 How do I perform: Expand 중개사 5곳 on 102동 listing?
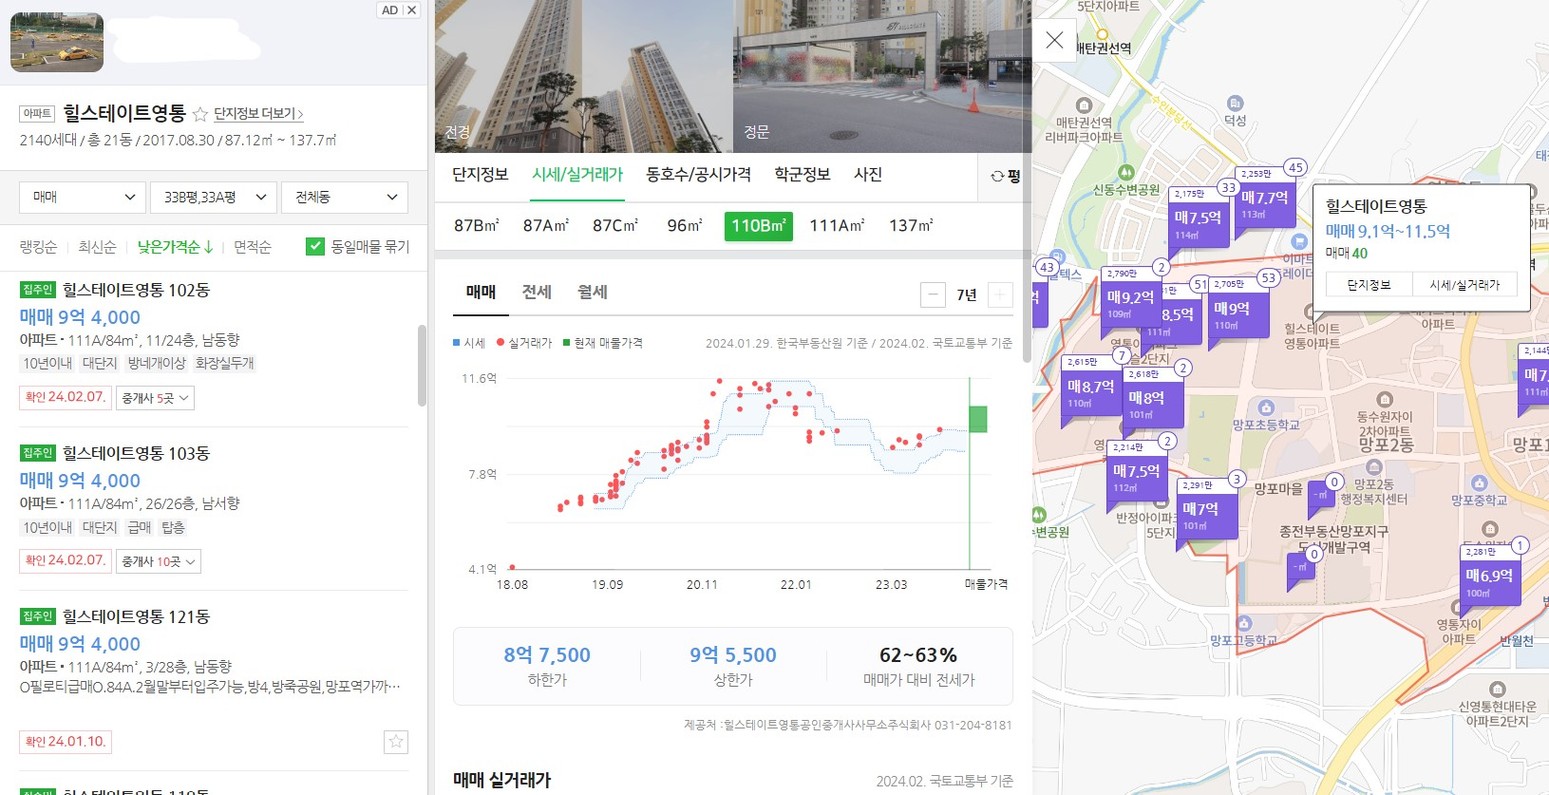pos(155,397)
